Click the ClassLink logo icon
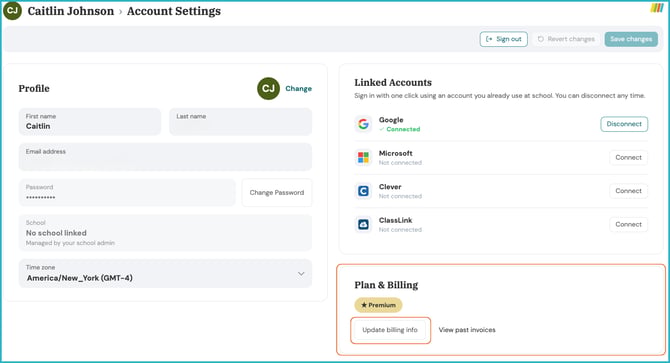The image size is (670, 363). tap(363, 224)
